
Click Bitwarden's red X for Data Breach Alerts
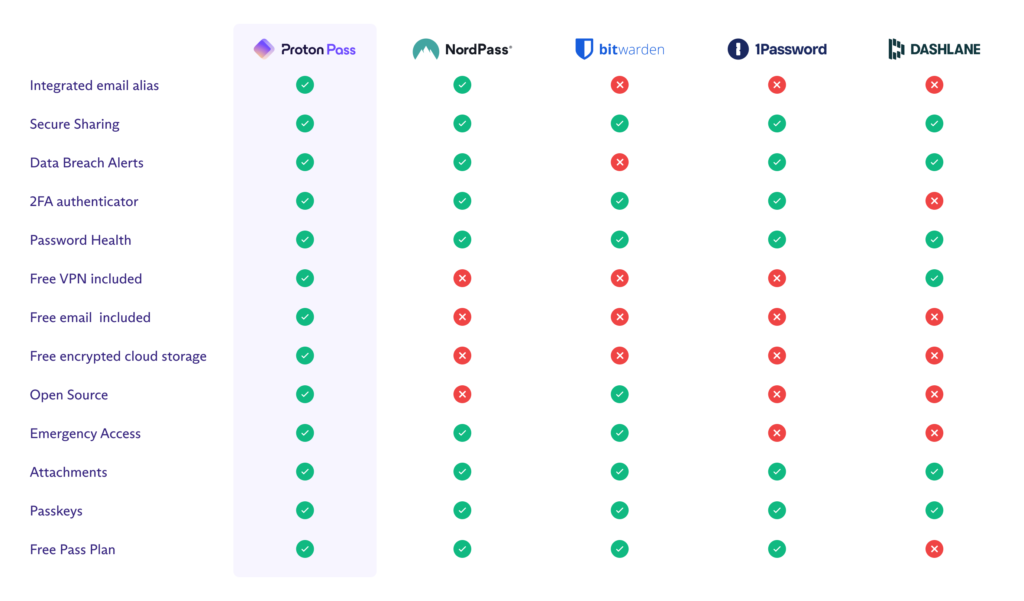click(620, 162)
